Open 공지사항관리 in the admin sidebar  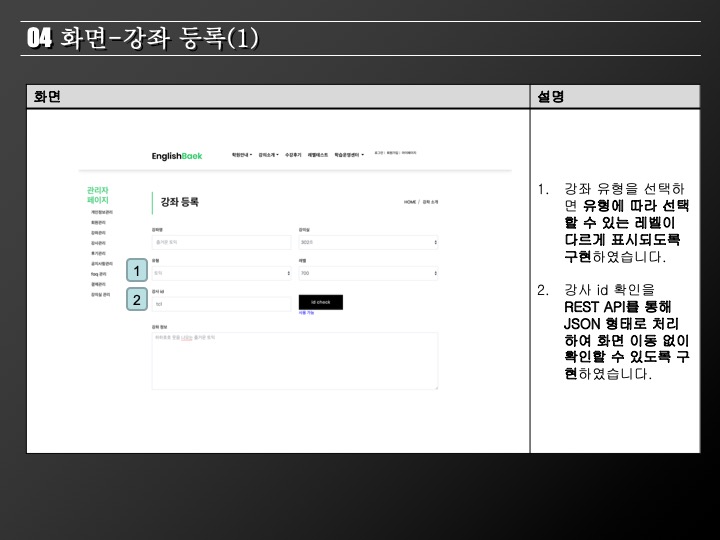click(x=101, y=264)
